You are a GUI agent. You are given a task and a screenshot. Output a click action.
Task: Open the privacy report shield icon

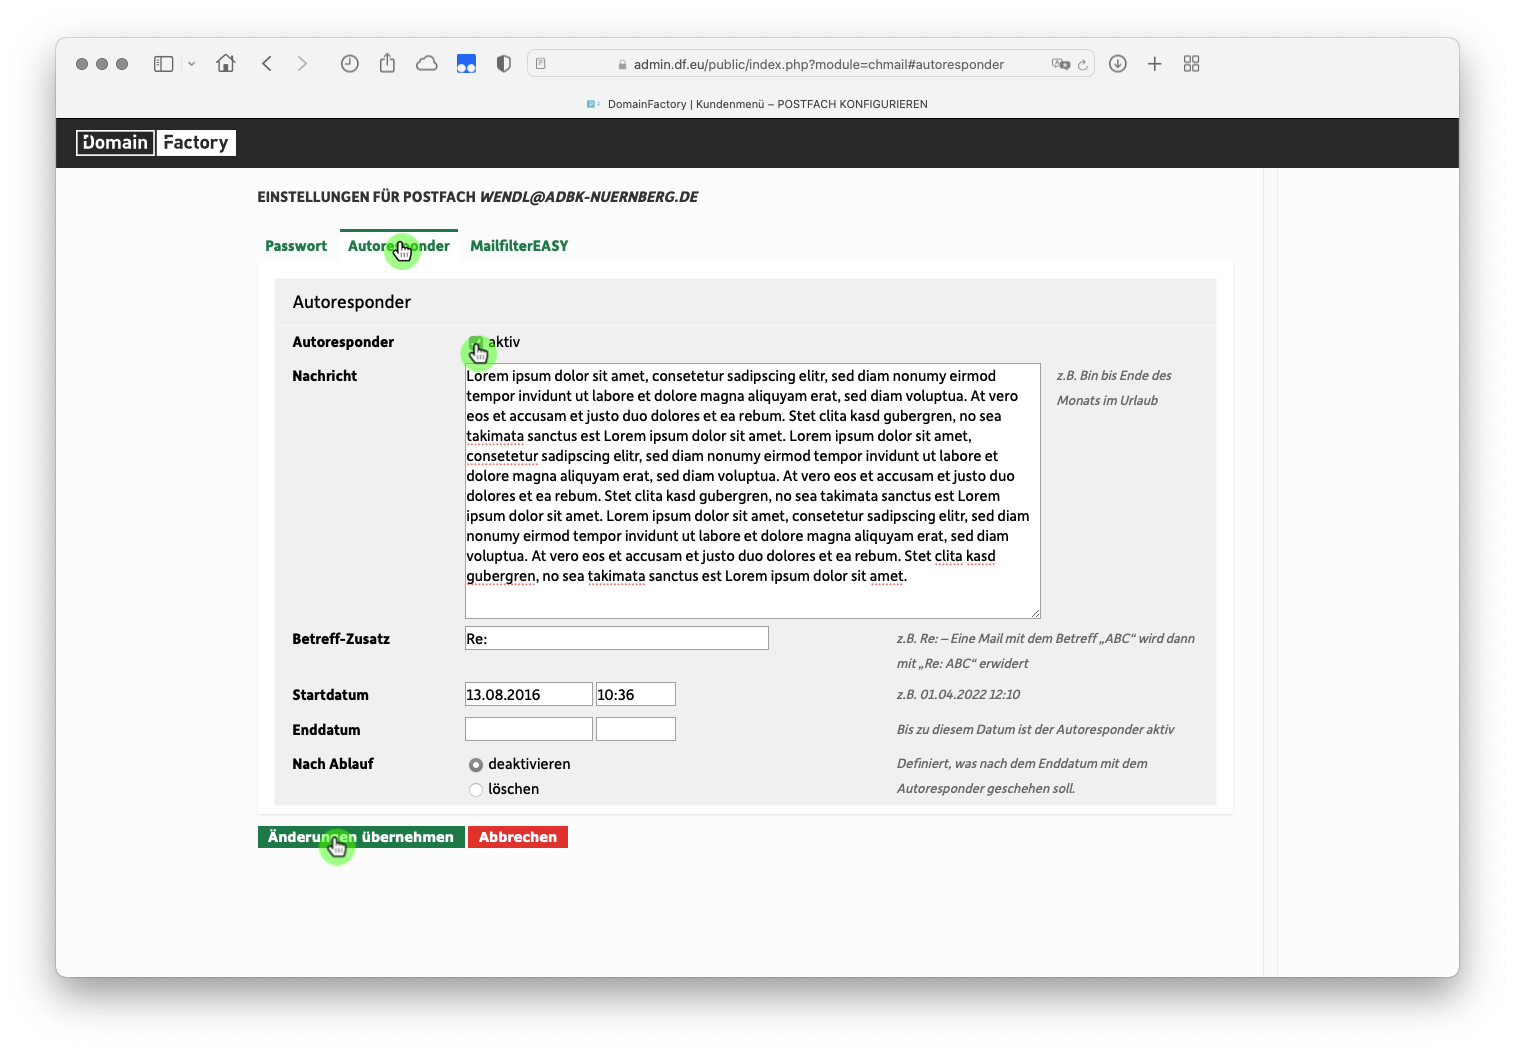504,64
